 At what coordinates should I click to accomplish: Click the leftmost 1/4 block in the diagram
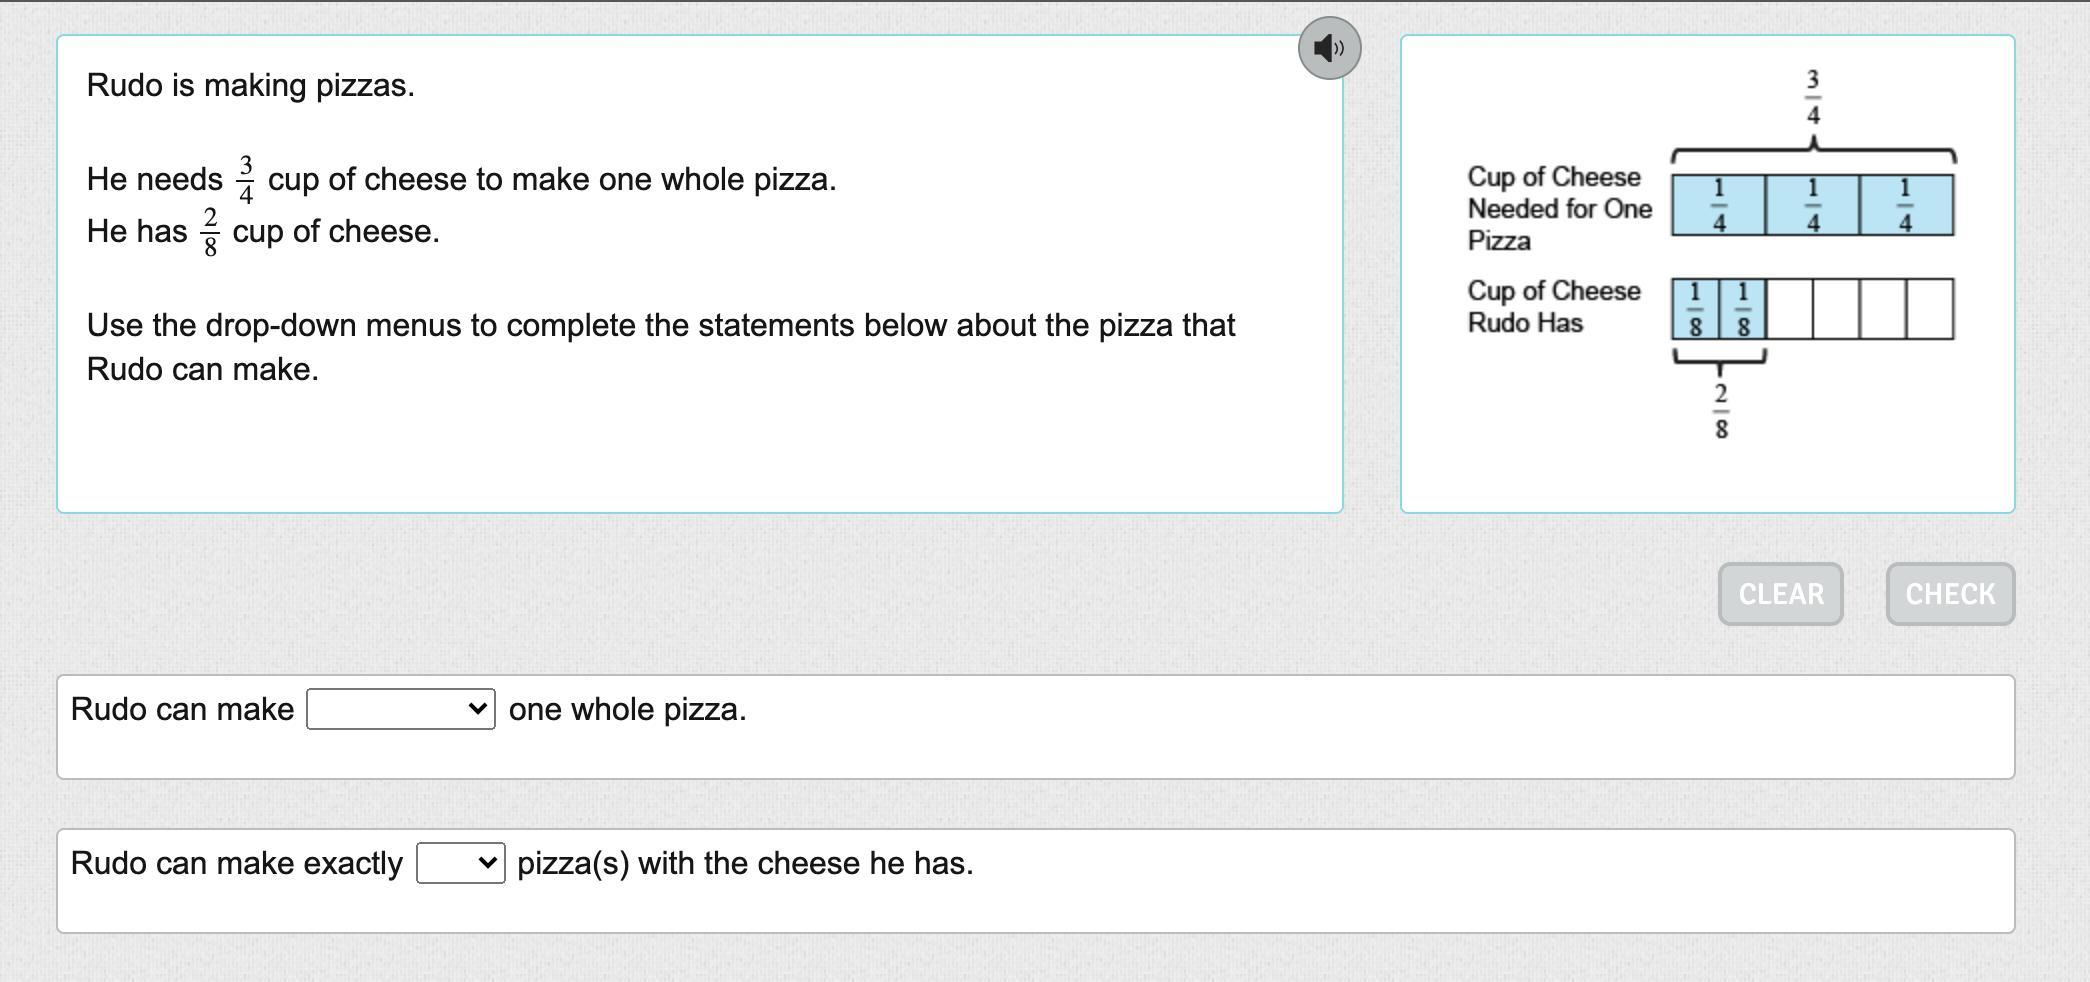click(x=1718, y=206)
